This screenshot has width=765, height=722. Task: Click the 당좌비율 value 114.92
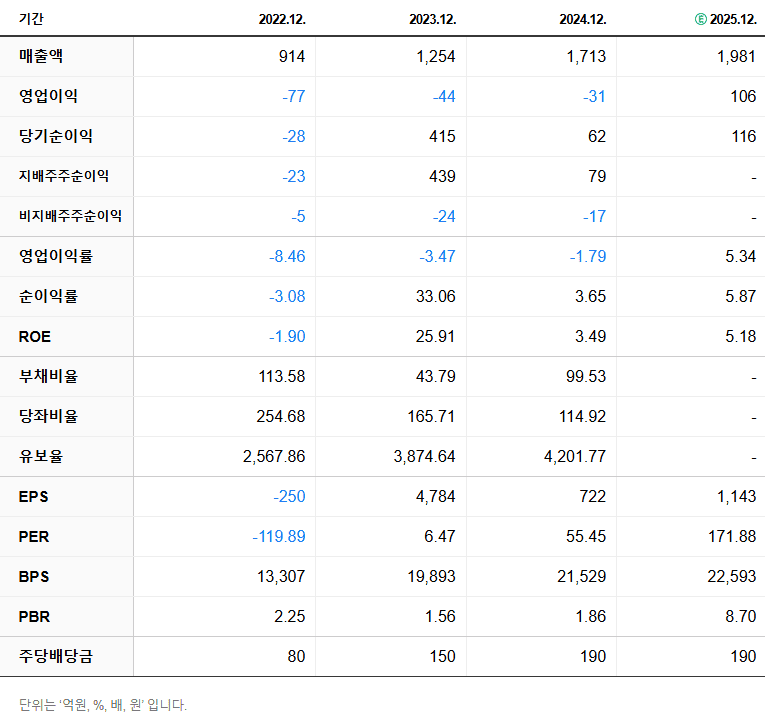point(583,417)
